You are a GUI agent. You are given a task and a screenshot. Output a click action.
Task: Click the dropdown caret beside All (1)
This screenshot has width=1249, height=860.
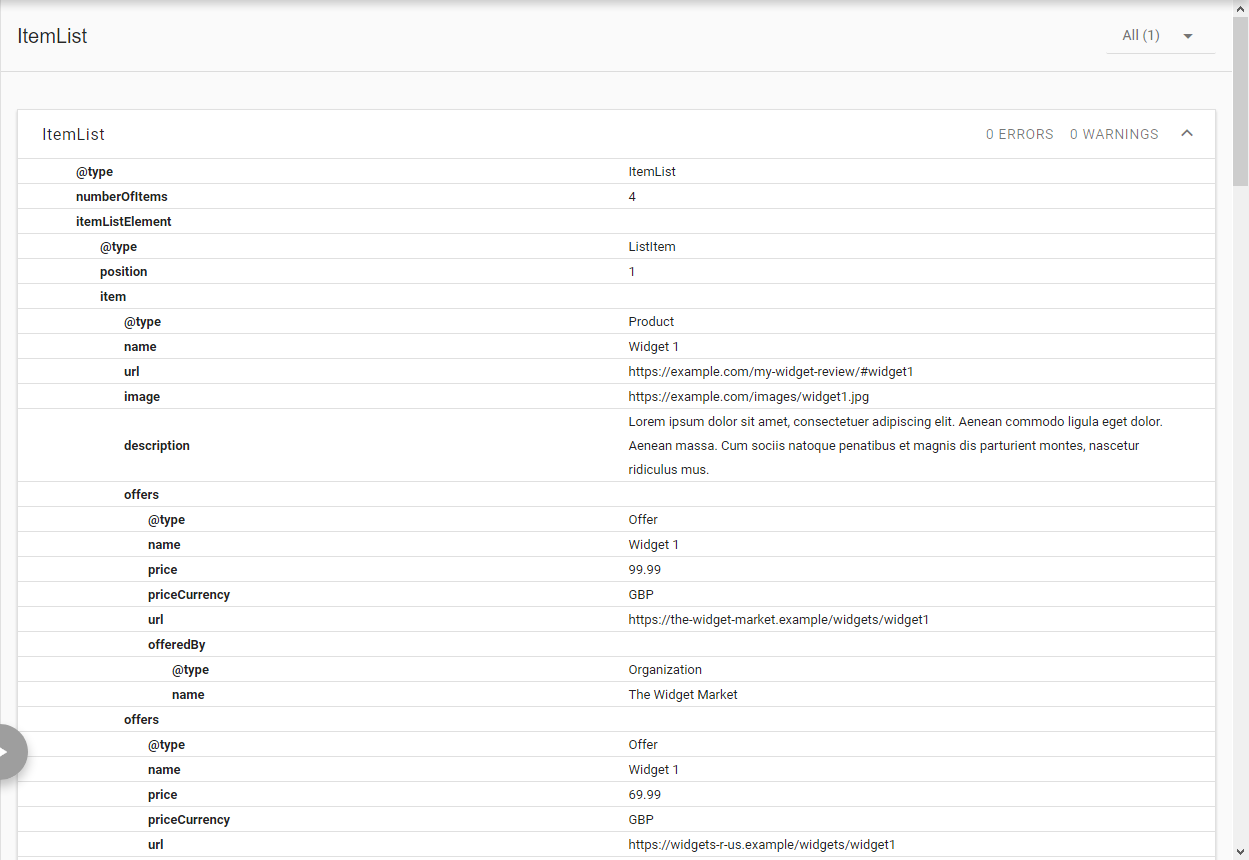tap(1187, 35)
